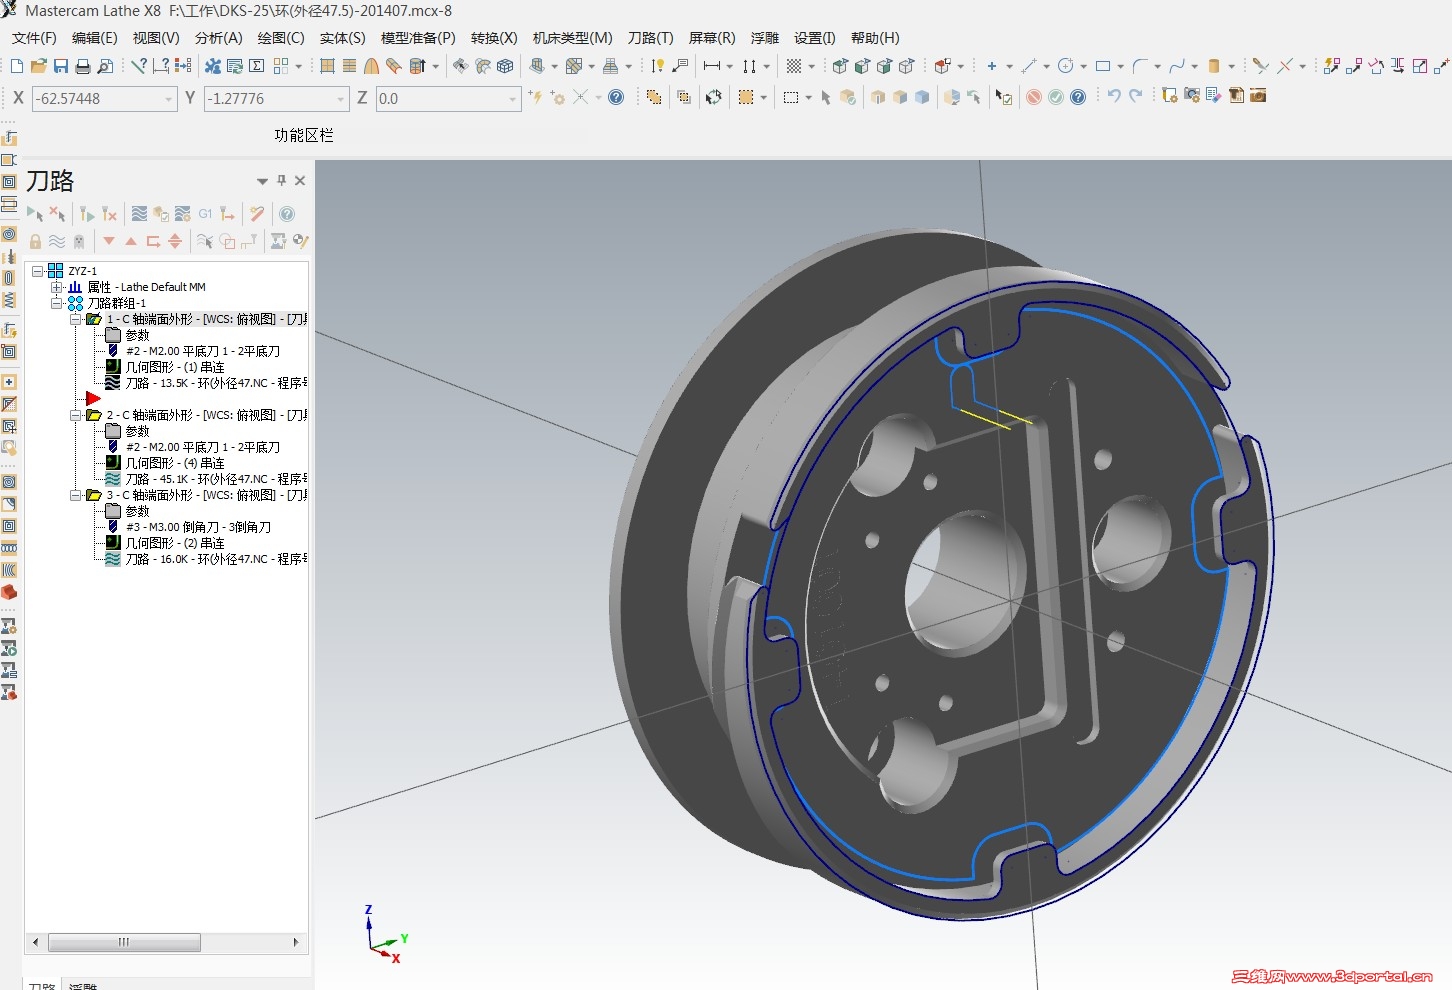
Task: Create a new file with the New icon
Action: point(17,66)
